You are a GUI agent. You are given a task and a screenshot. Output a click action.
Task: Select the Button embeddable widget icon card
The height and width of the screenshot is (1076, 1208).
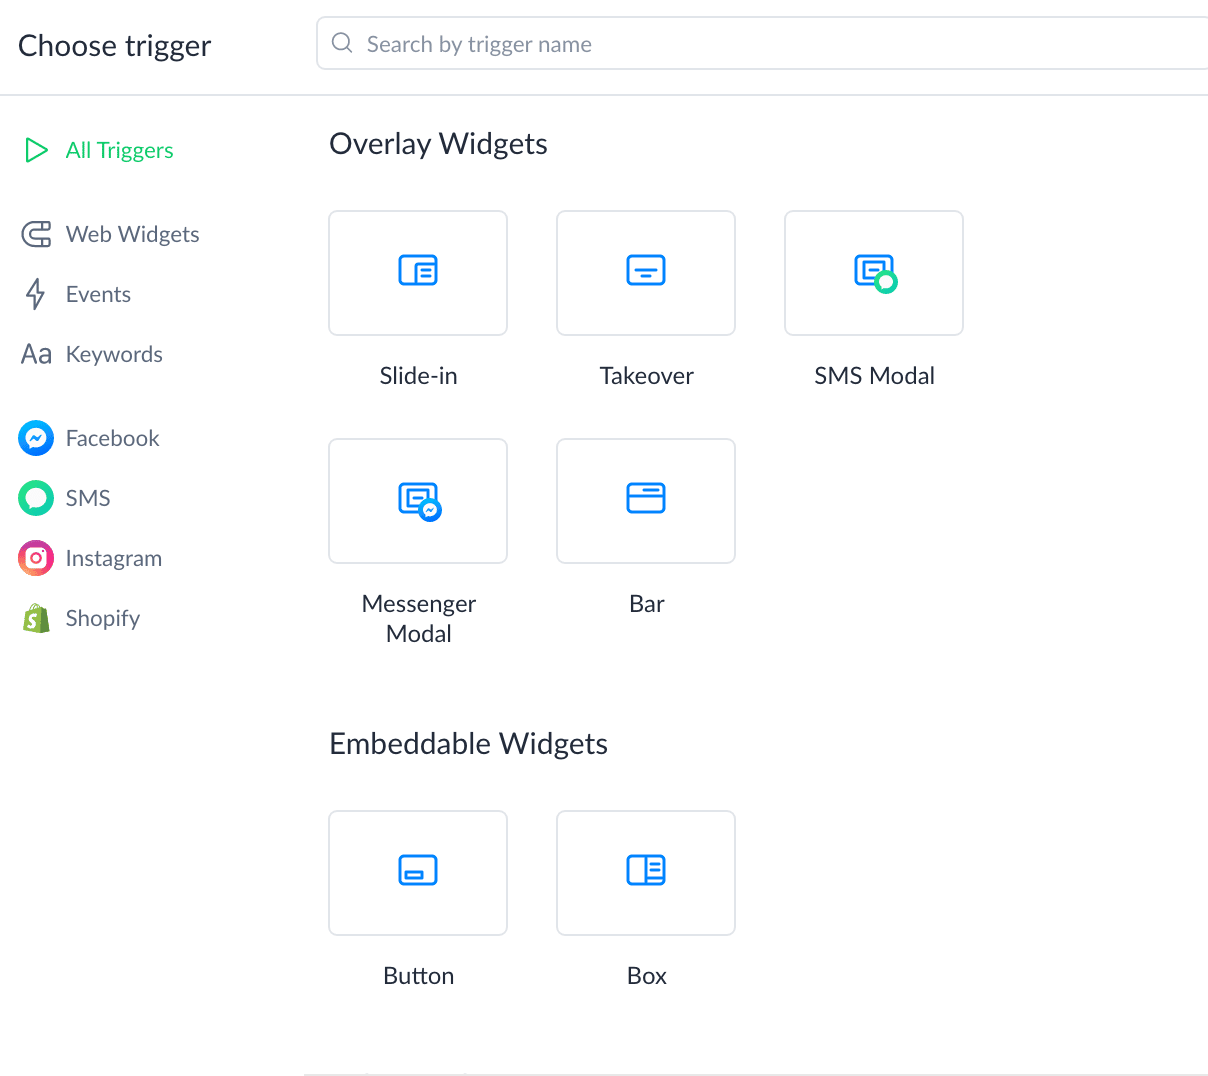(418, 873)
